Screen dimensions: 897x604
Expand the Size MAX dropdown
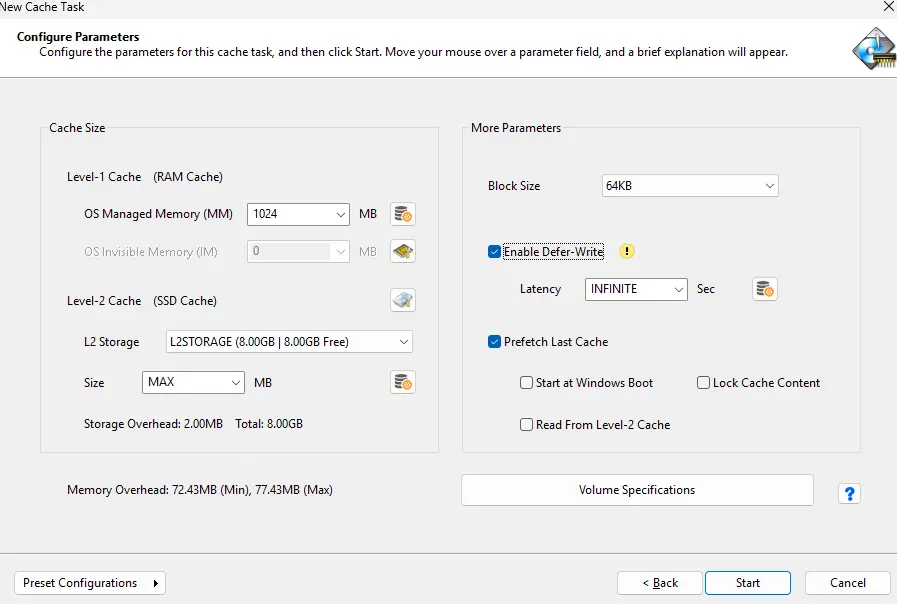[x=193, y=383]
